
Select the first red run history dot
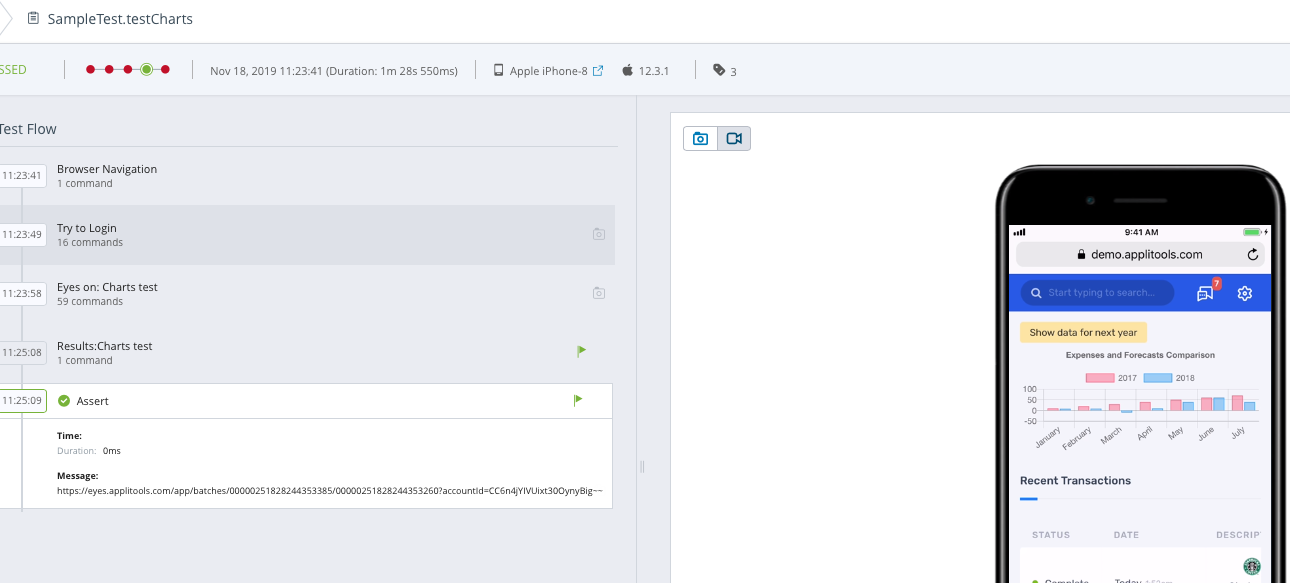[90, 69]
